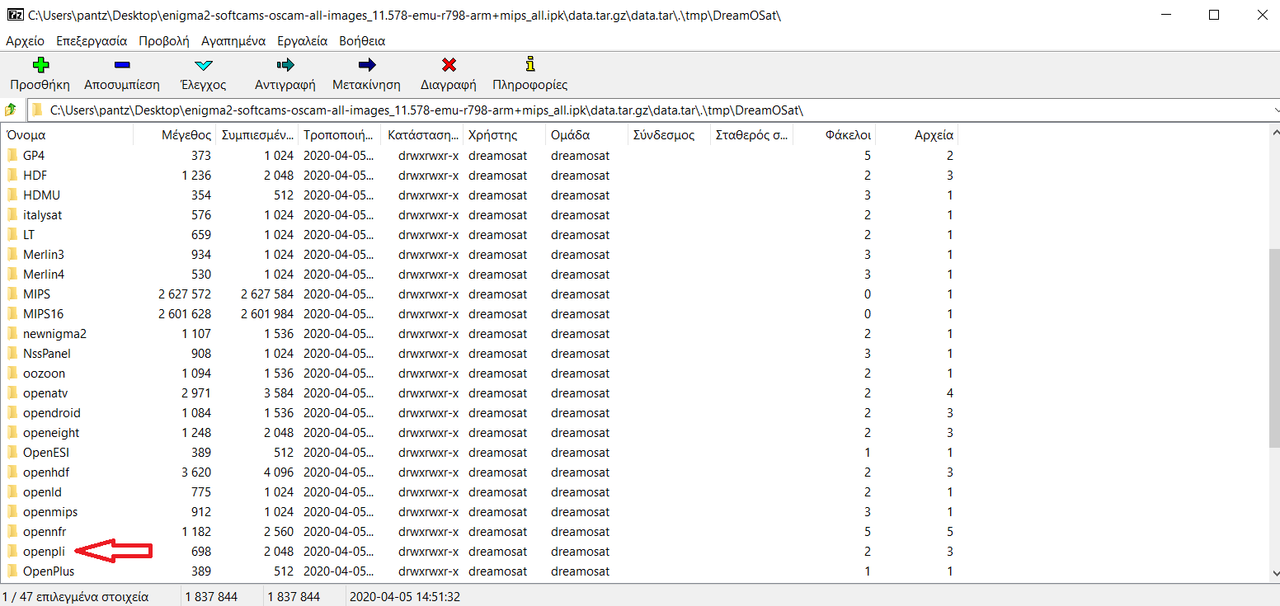
Task: Sort by the Αρχεία column header
Action: [917, 135]
